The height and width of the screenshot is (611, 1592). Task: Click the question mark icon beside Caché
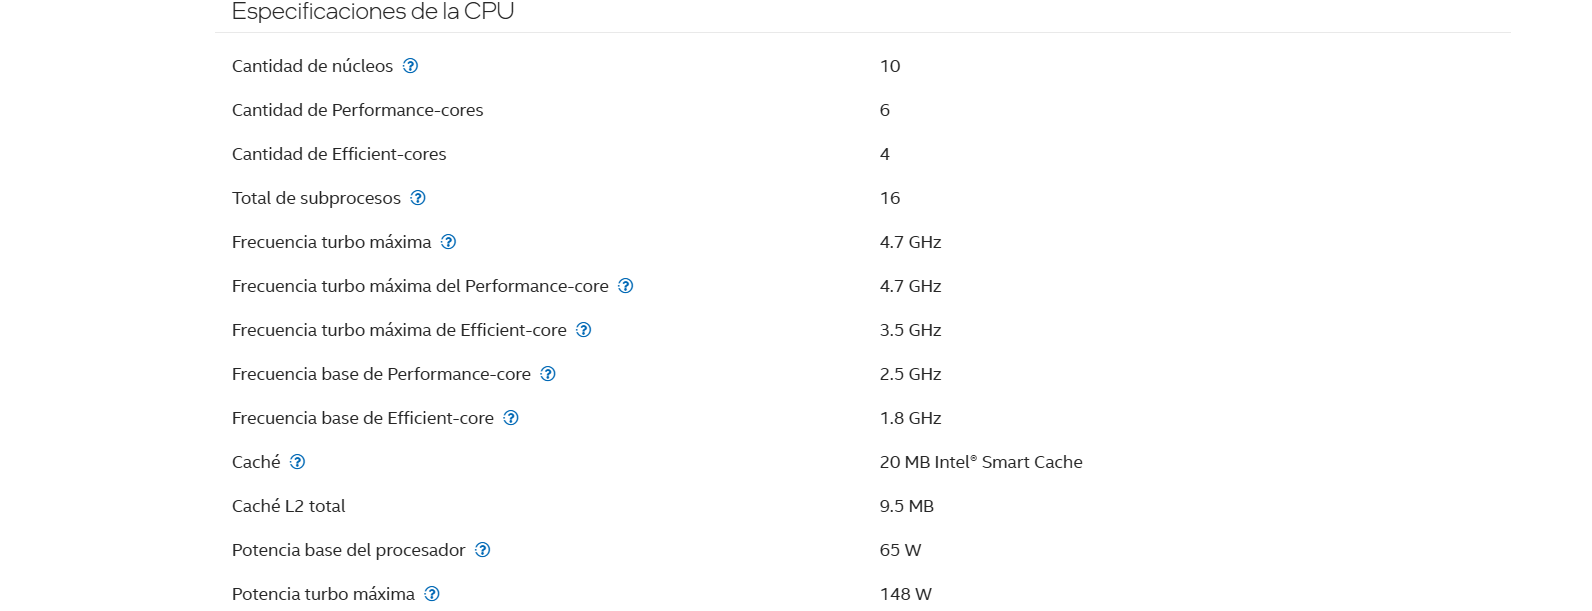(297, 462)
